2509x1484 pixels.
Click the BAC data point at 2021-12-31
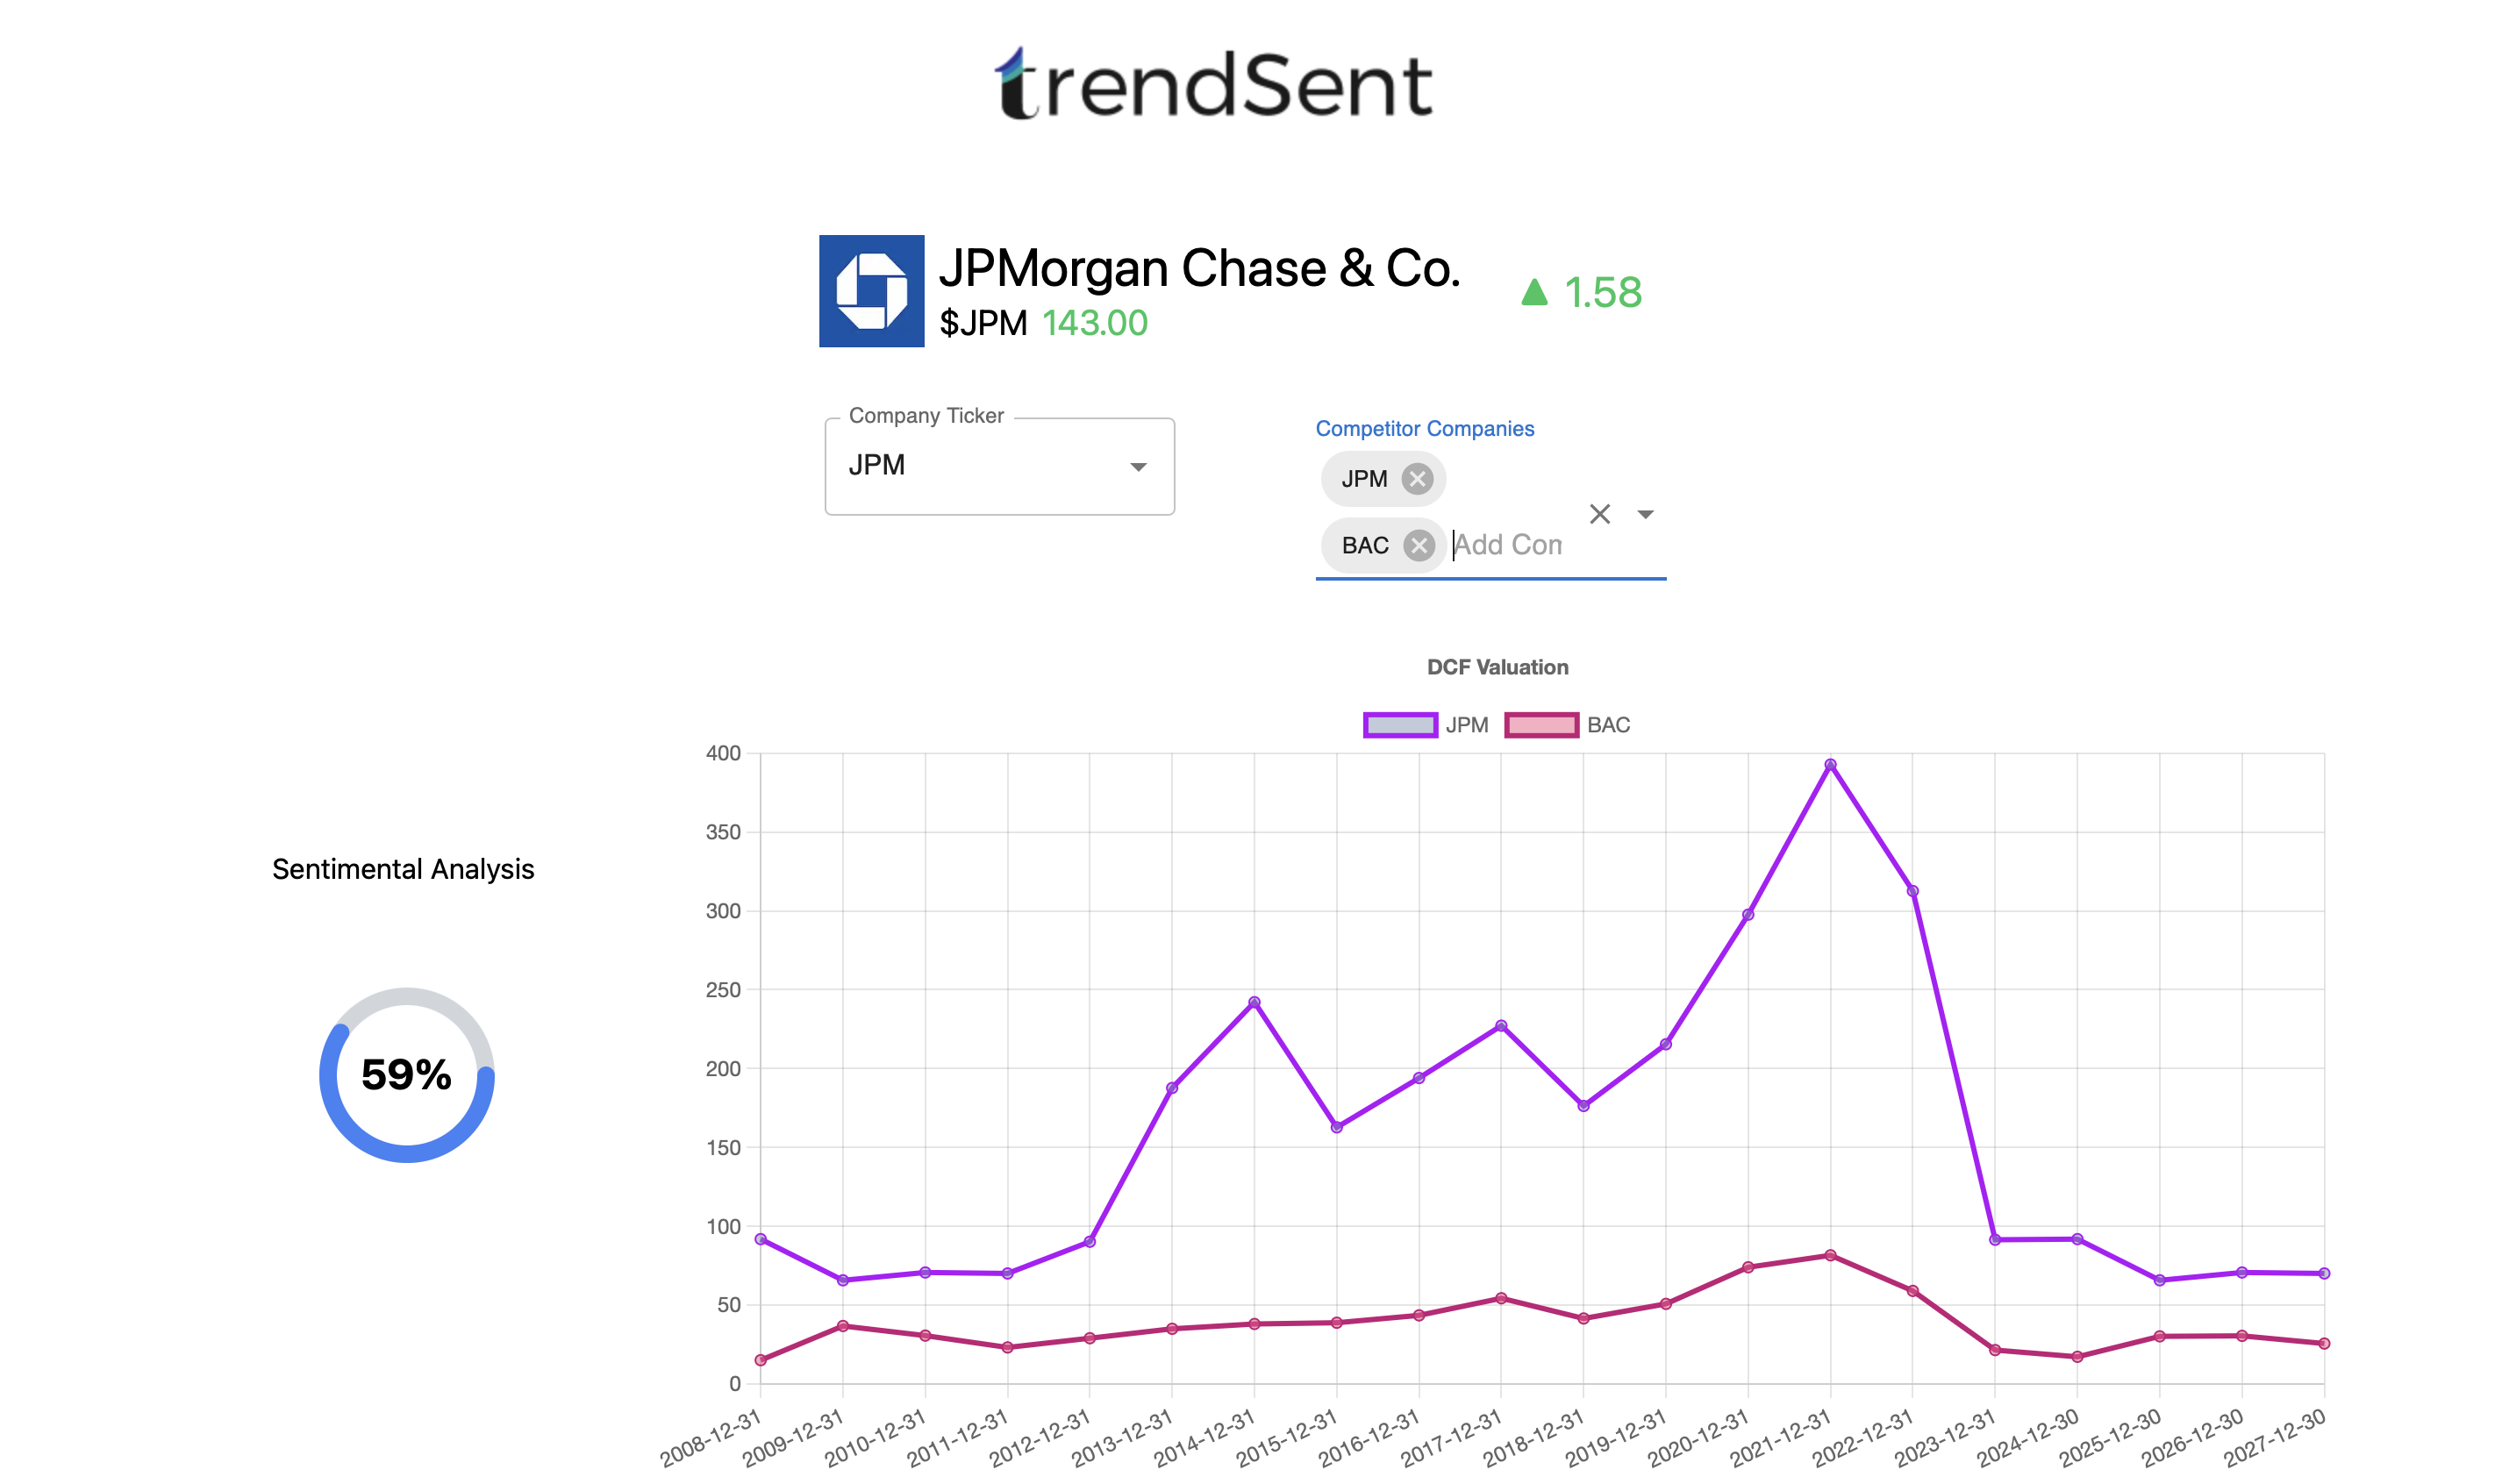pos(1830,1255)
